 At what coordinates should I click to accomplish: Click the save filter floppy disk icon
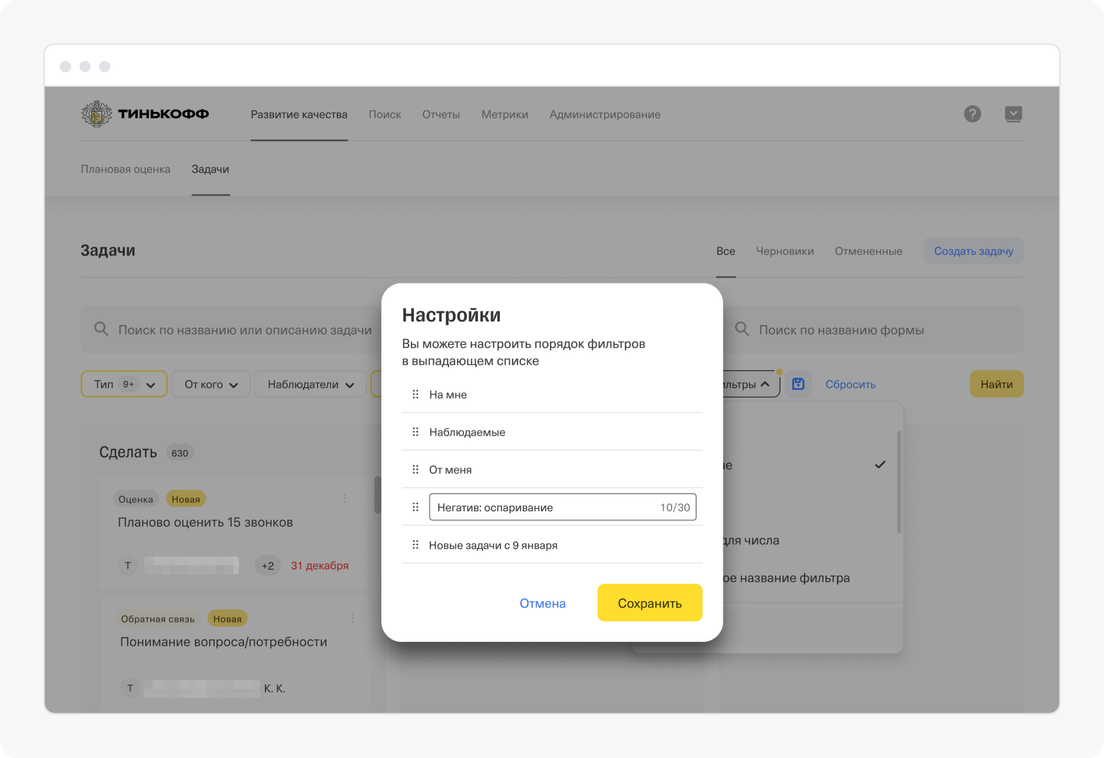click(798, 384)
